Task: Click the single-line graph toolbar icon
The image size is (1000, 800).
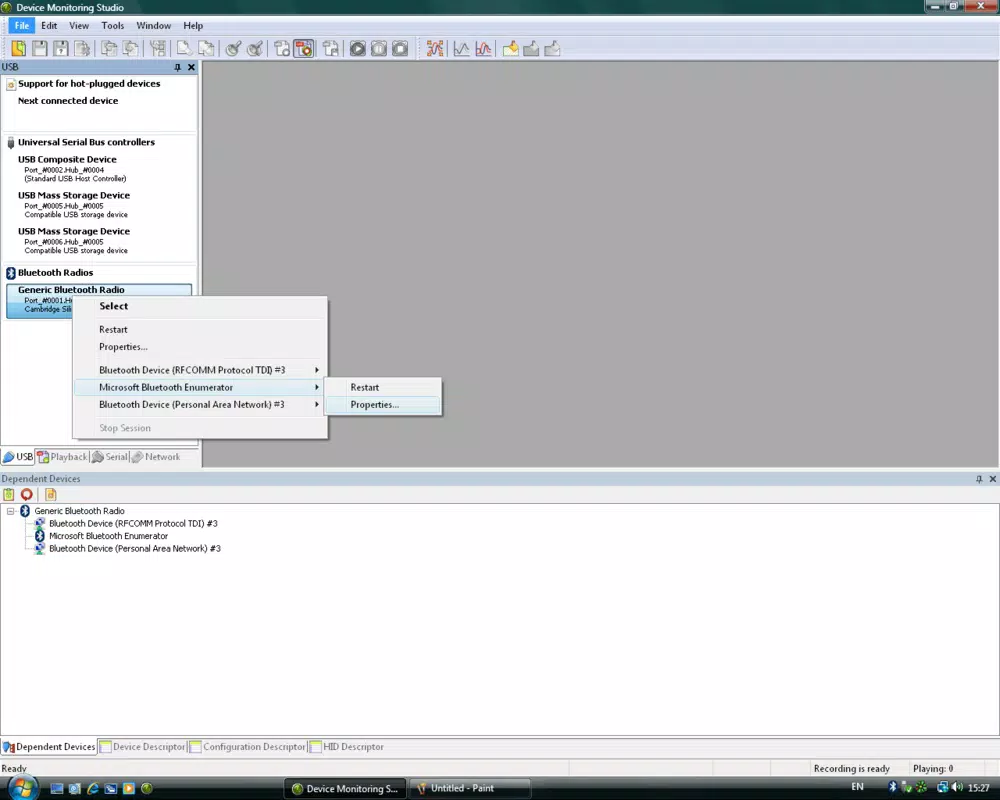Action: click(x=461, y=48)
